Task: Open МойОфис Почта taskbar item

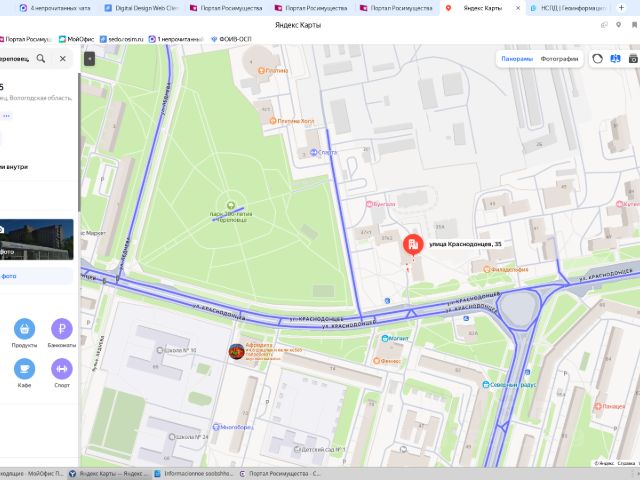Action: 33,473
